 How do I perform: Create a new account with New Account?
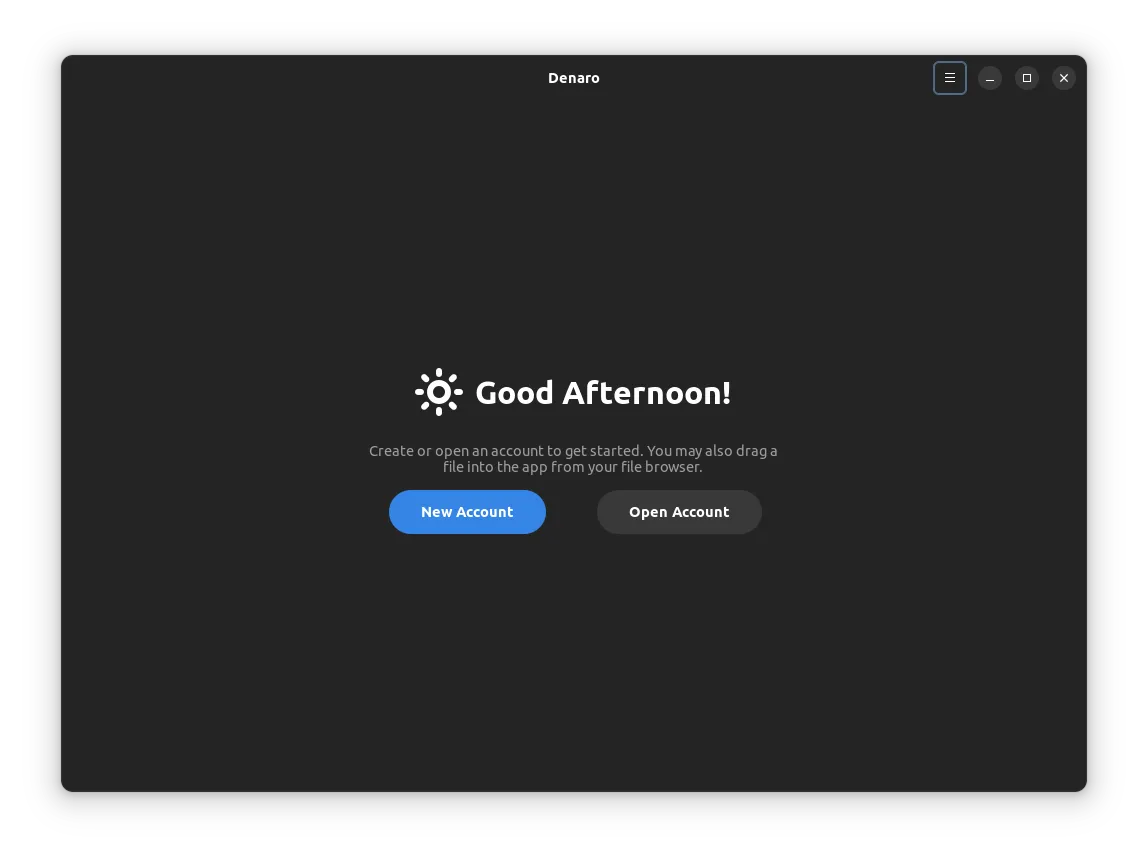[x=467, y=512]
